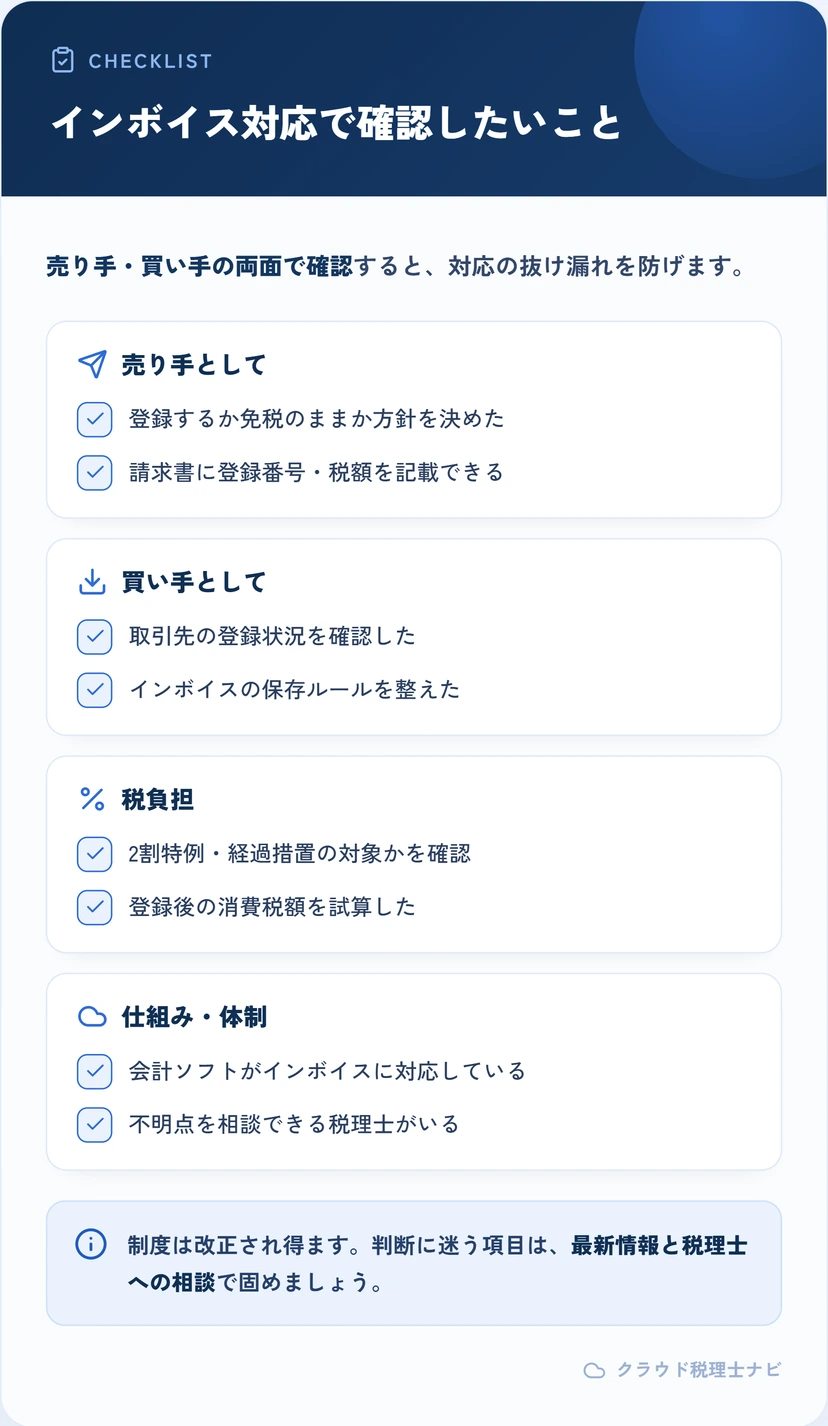
Task: Click the clipboard checklist icon in header
Action: [x=63, y=60]
